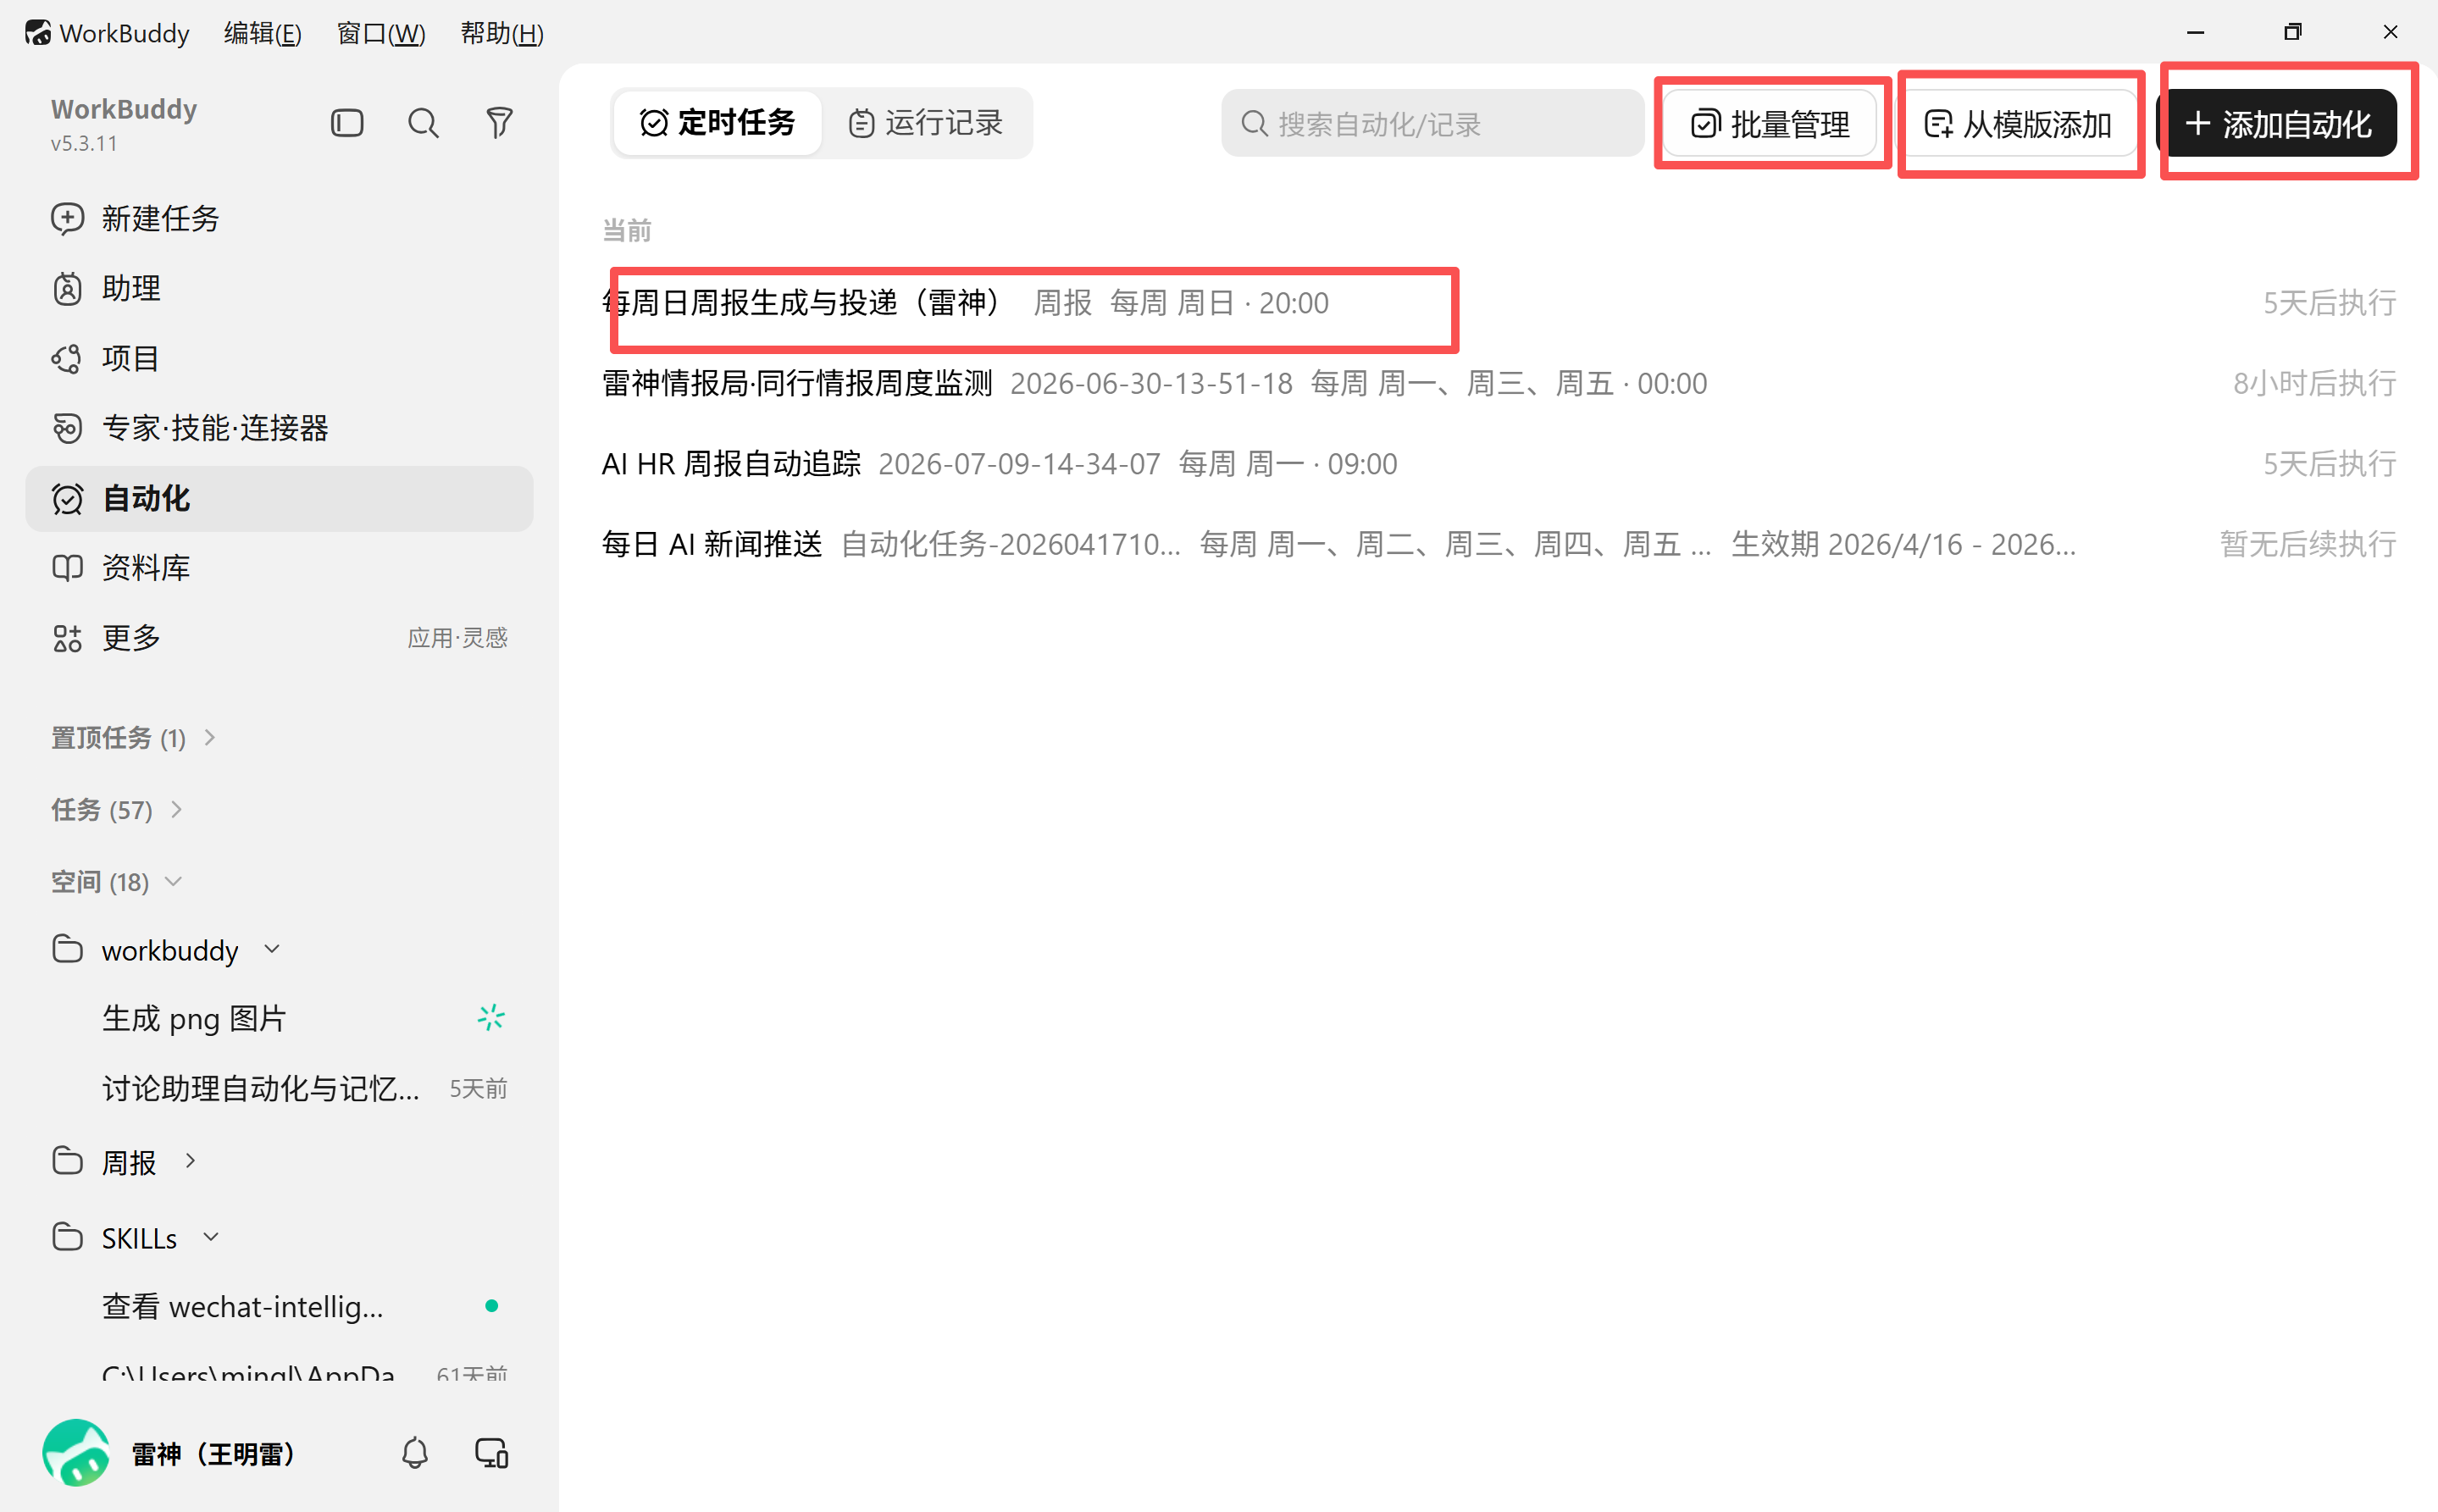This screenshot has width=2438, height=1512.
Task: Click the schedule text 每周 周一 · 09:00
Action: [x=1288, y=464]
